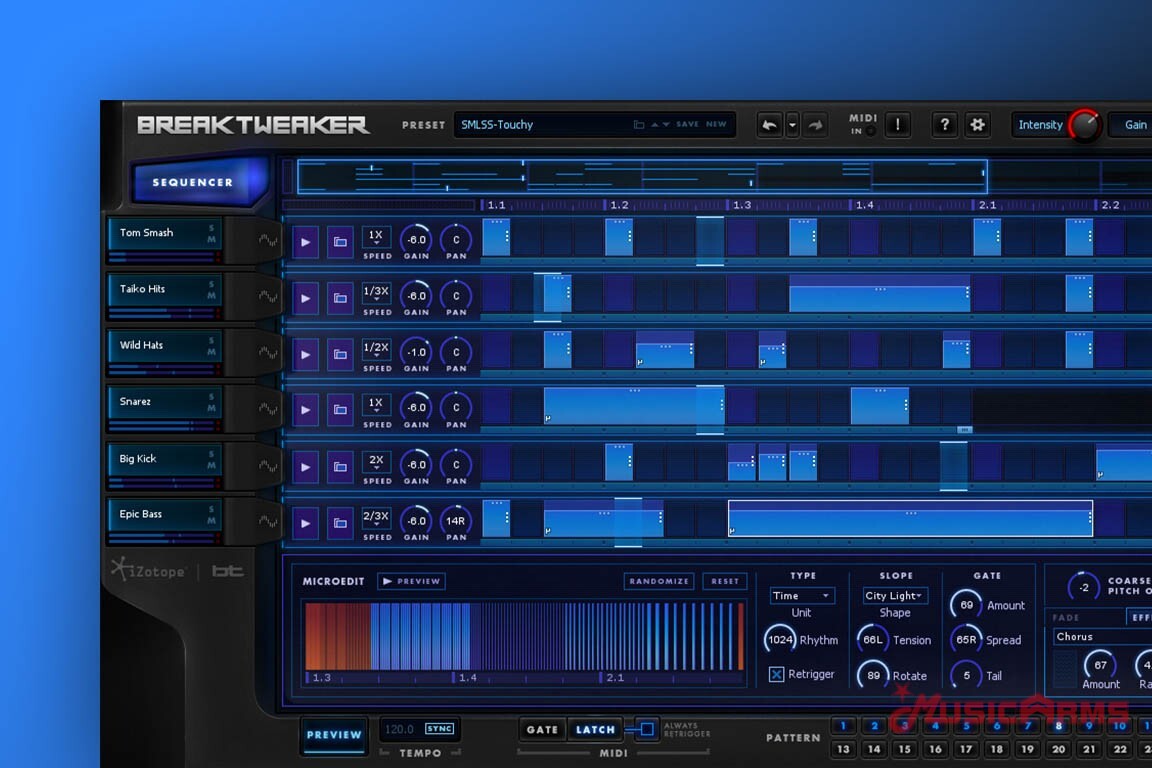1152x768 pixels.
Task: Click the red Intensity knob
Action: pos(1084,126)
